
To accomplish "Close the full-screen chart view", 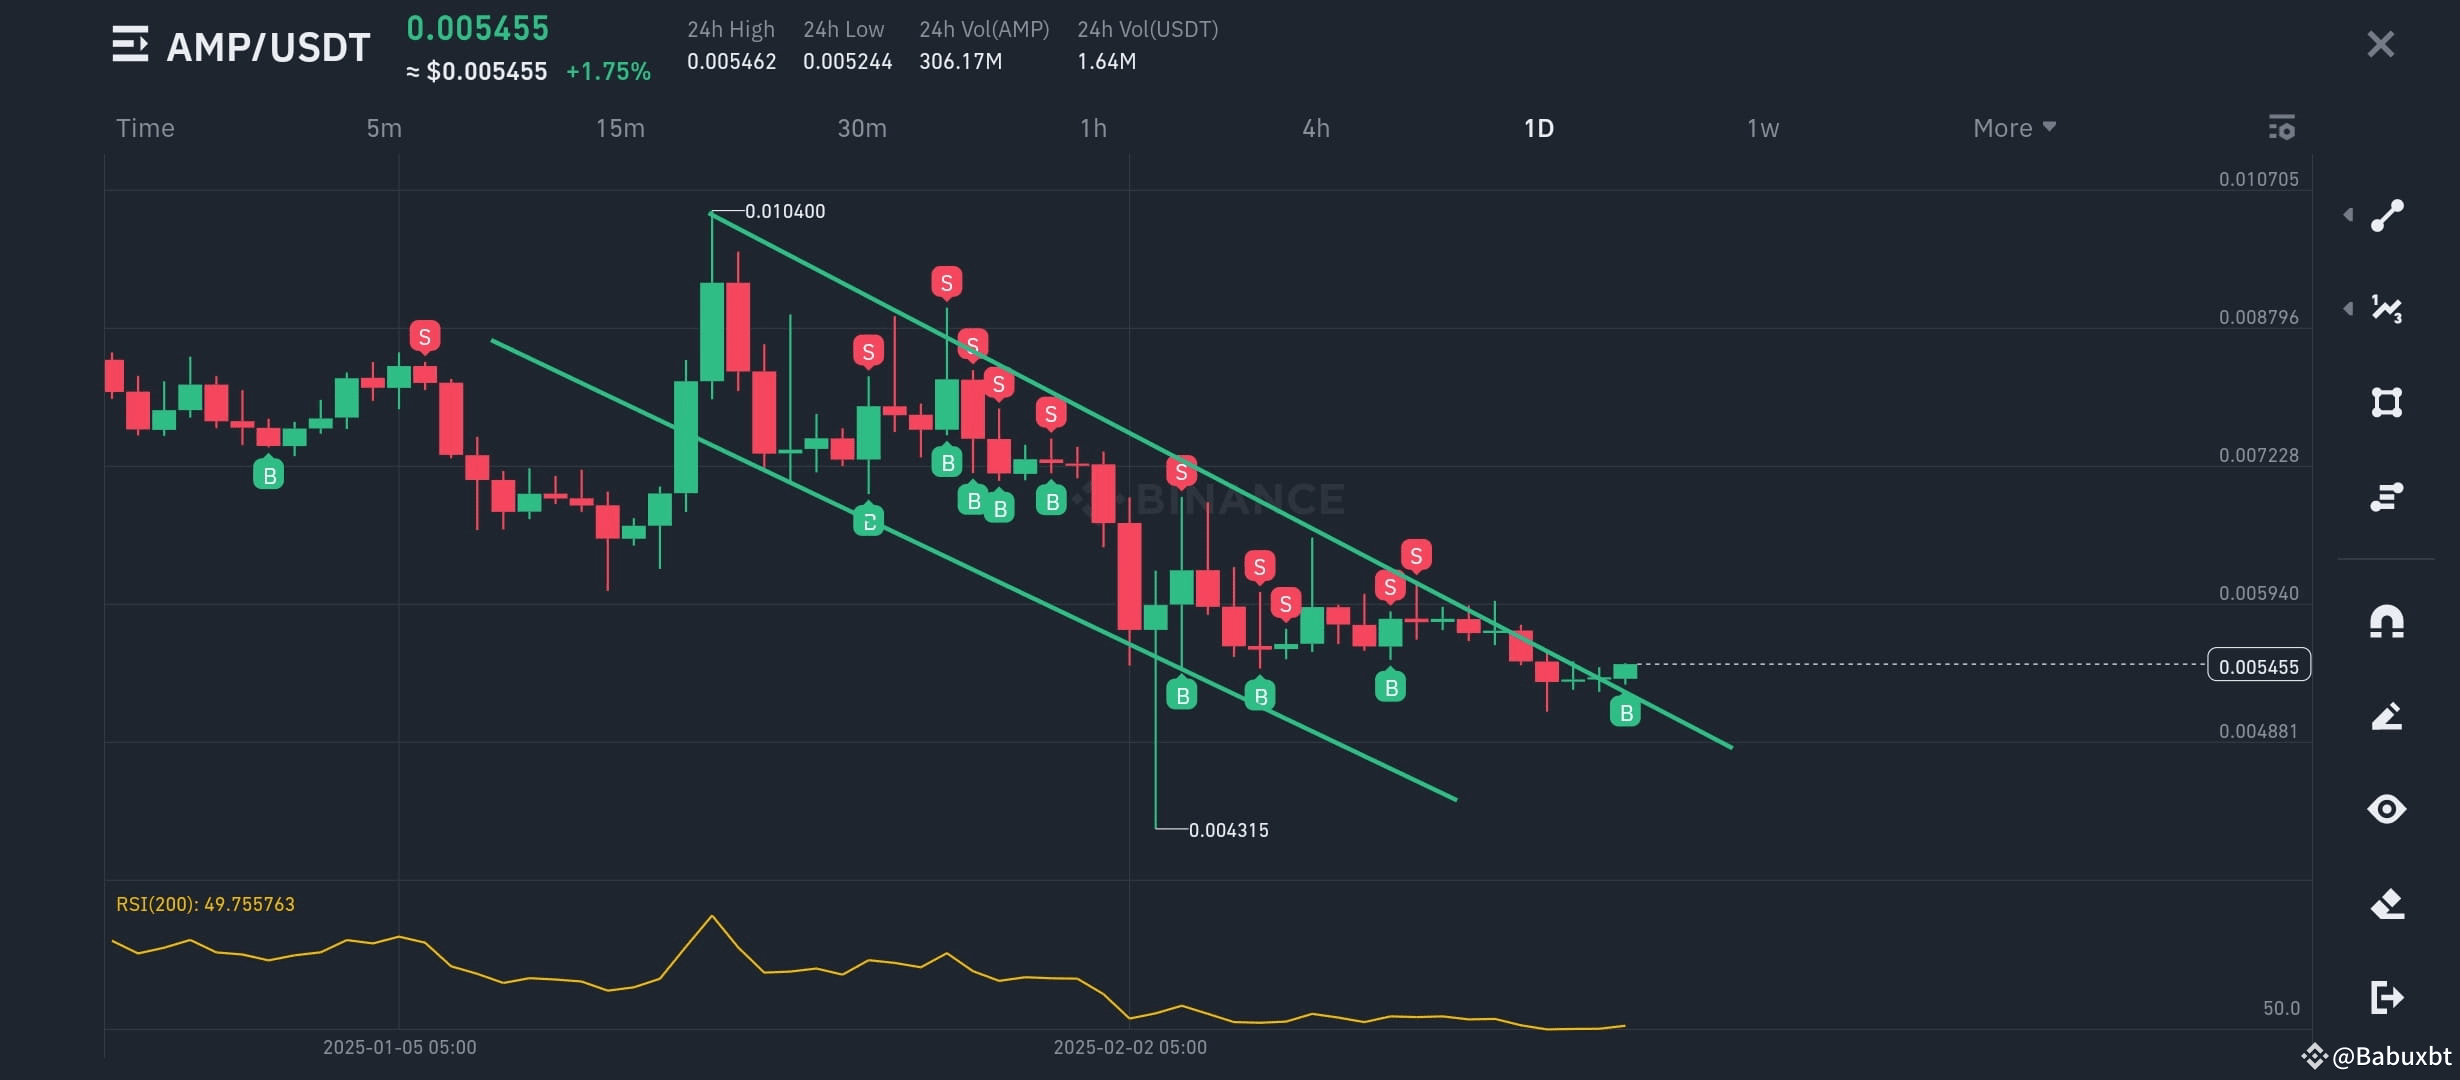I will [x=2381, y=44].
